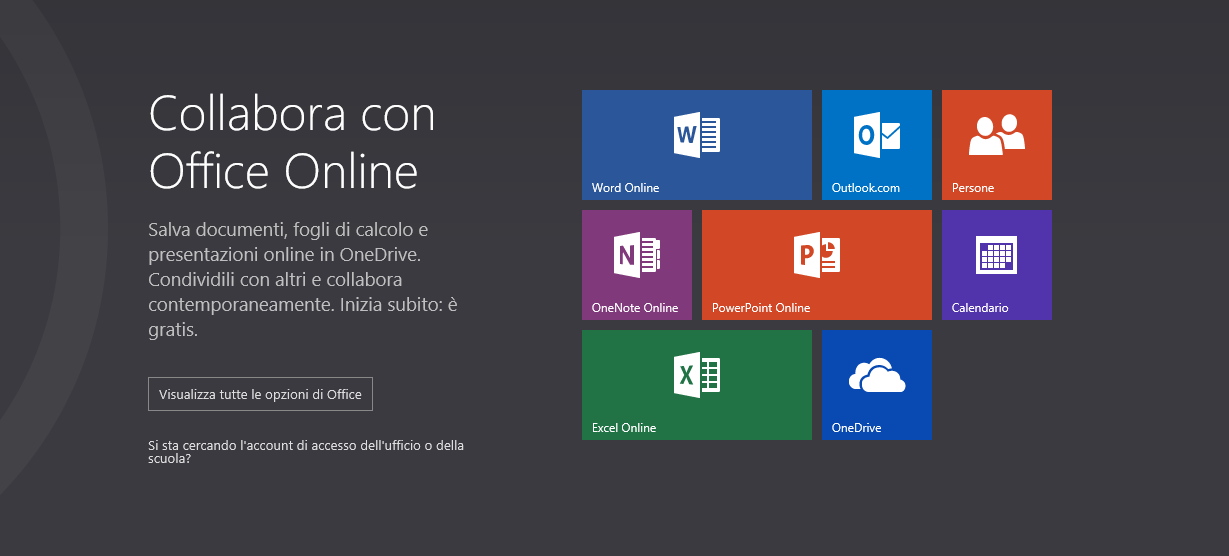Viewport: 1229px width, 556px height.
Task: Click the "PowerPoint Online" tile label
Action: pyautogui.click(x=761, y=308)
